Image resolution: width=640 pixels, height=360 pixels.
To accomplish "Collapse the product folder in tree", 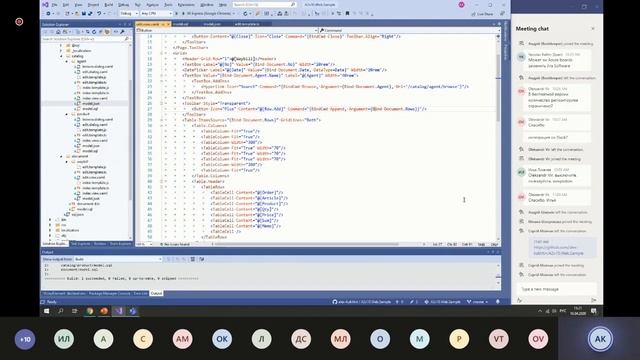I will tap(67, 114).
